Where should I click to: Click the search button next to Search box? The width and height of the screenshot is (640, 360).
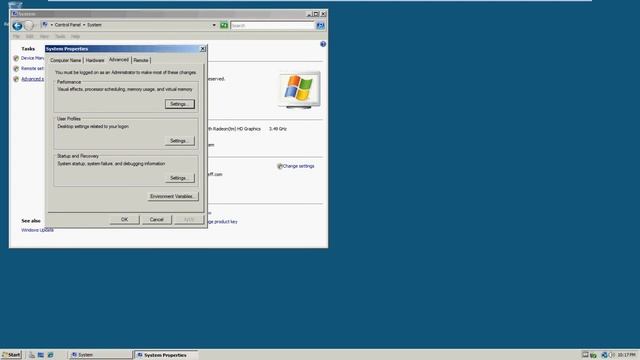pos(320,26)
